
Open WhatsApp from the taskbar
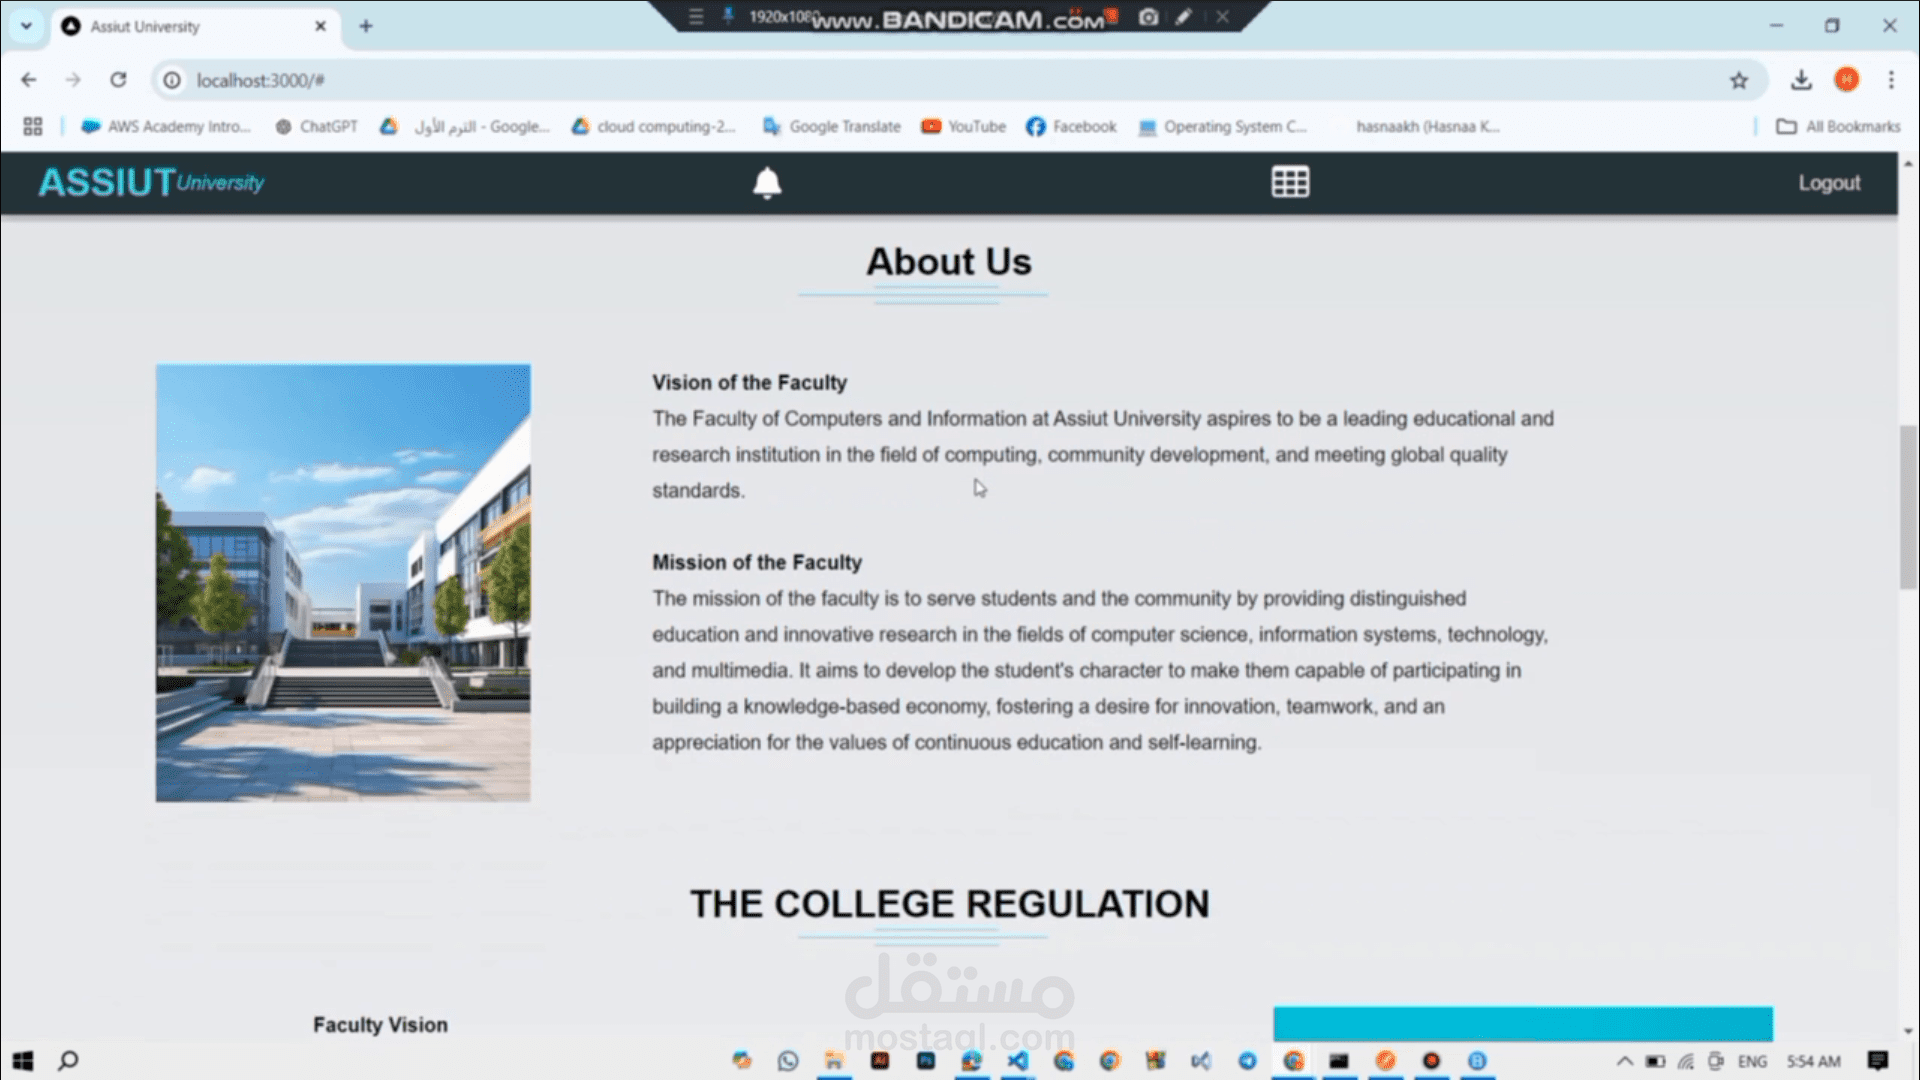pyautogui.click(x=788, y=1061)
